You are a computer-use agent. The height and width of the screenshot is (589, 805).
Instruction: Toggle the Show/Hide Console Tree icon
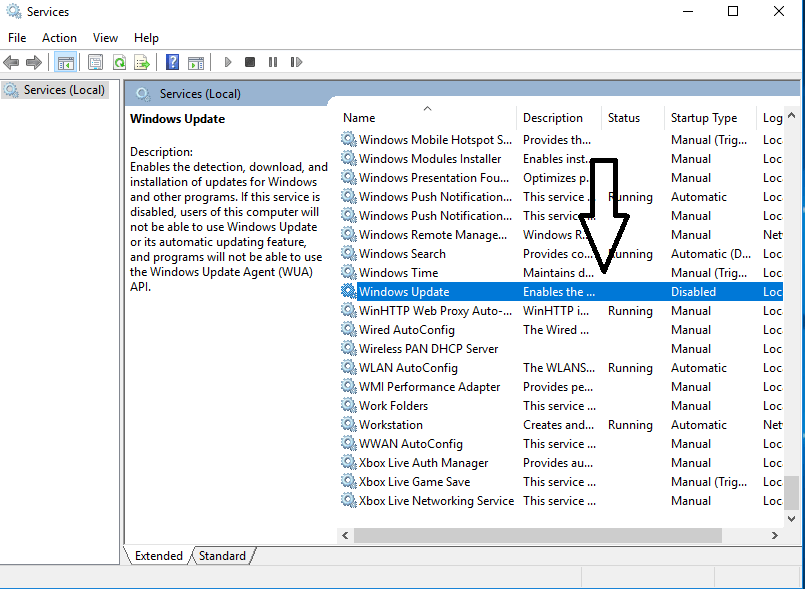pyautogui.click(x=66, y=63)
